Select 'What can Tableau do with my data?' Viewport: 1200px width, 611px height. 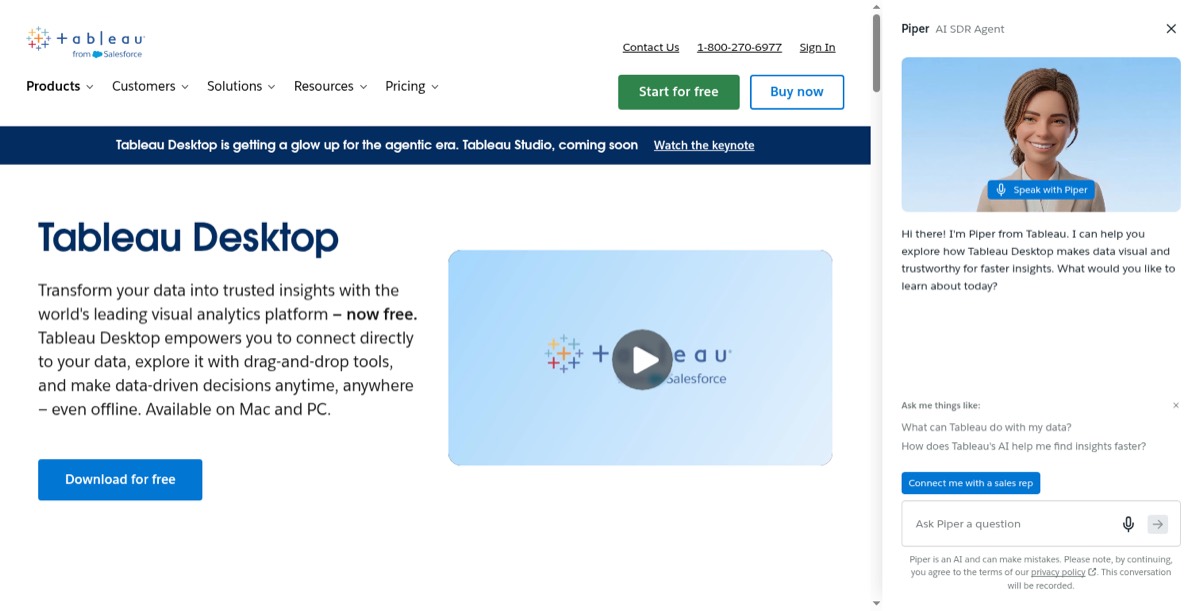[986, 427]
